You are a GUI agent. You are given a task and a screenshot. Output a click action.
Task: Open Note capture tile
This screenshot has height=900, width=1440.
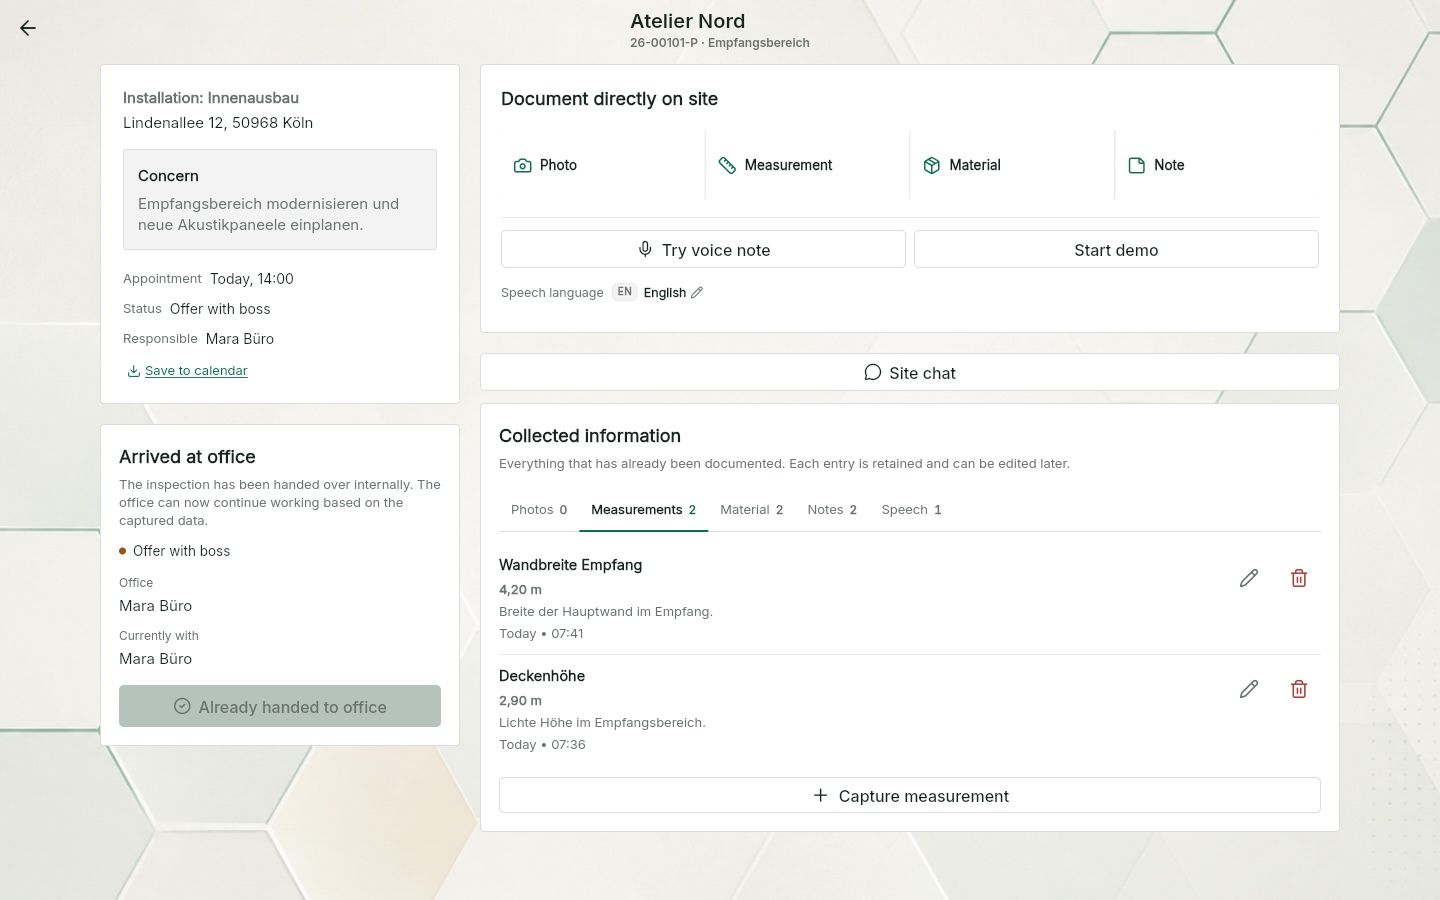(1217, 165)
